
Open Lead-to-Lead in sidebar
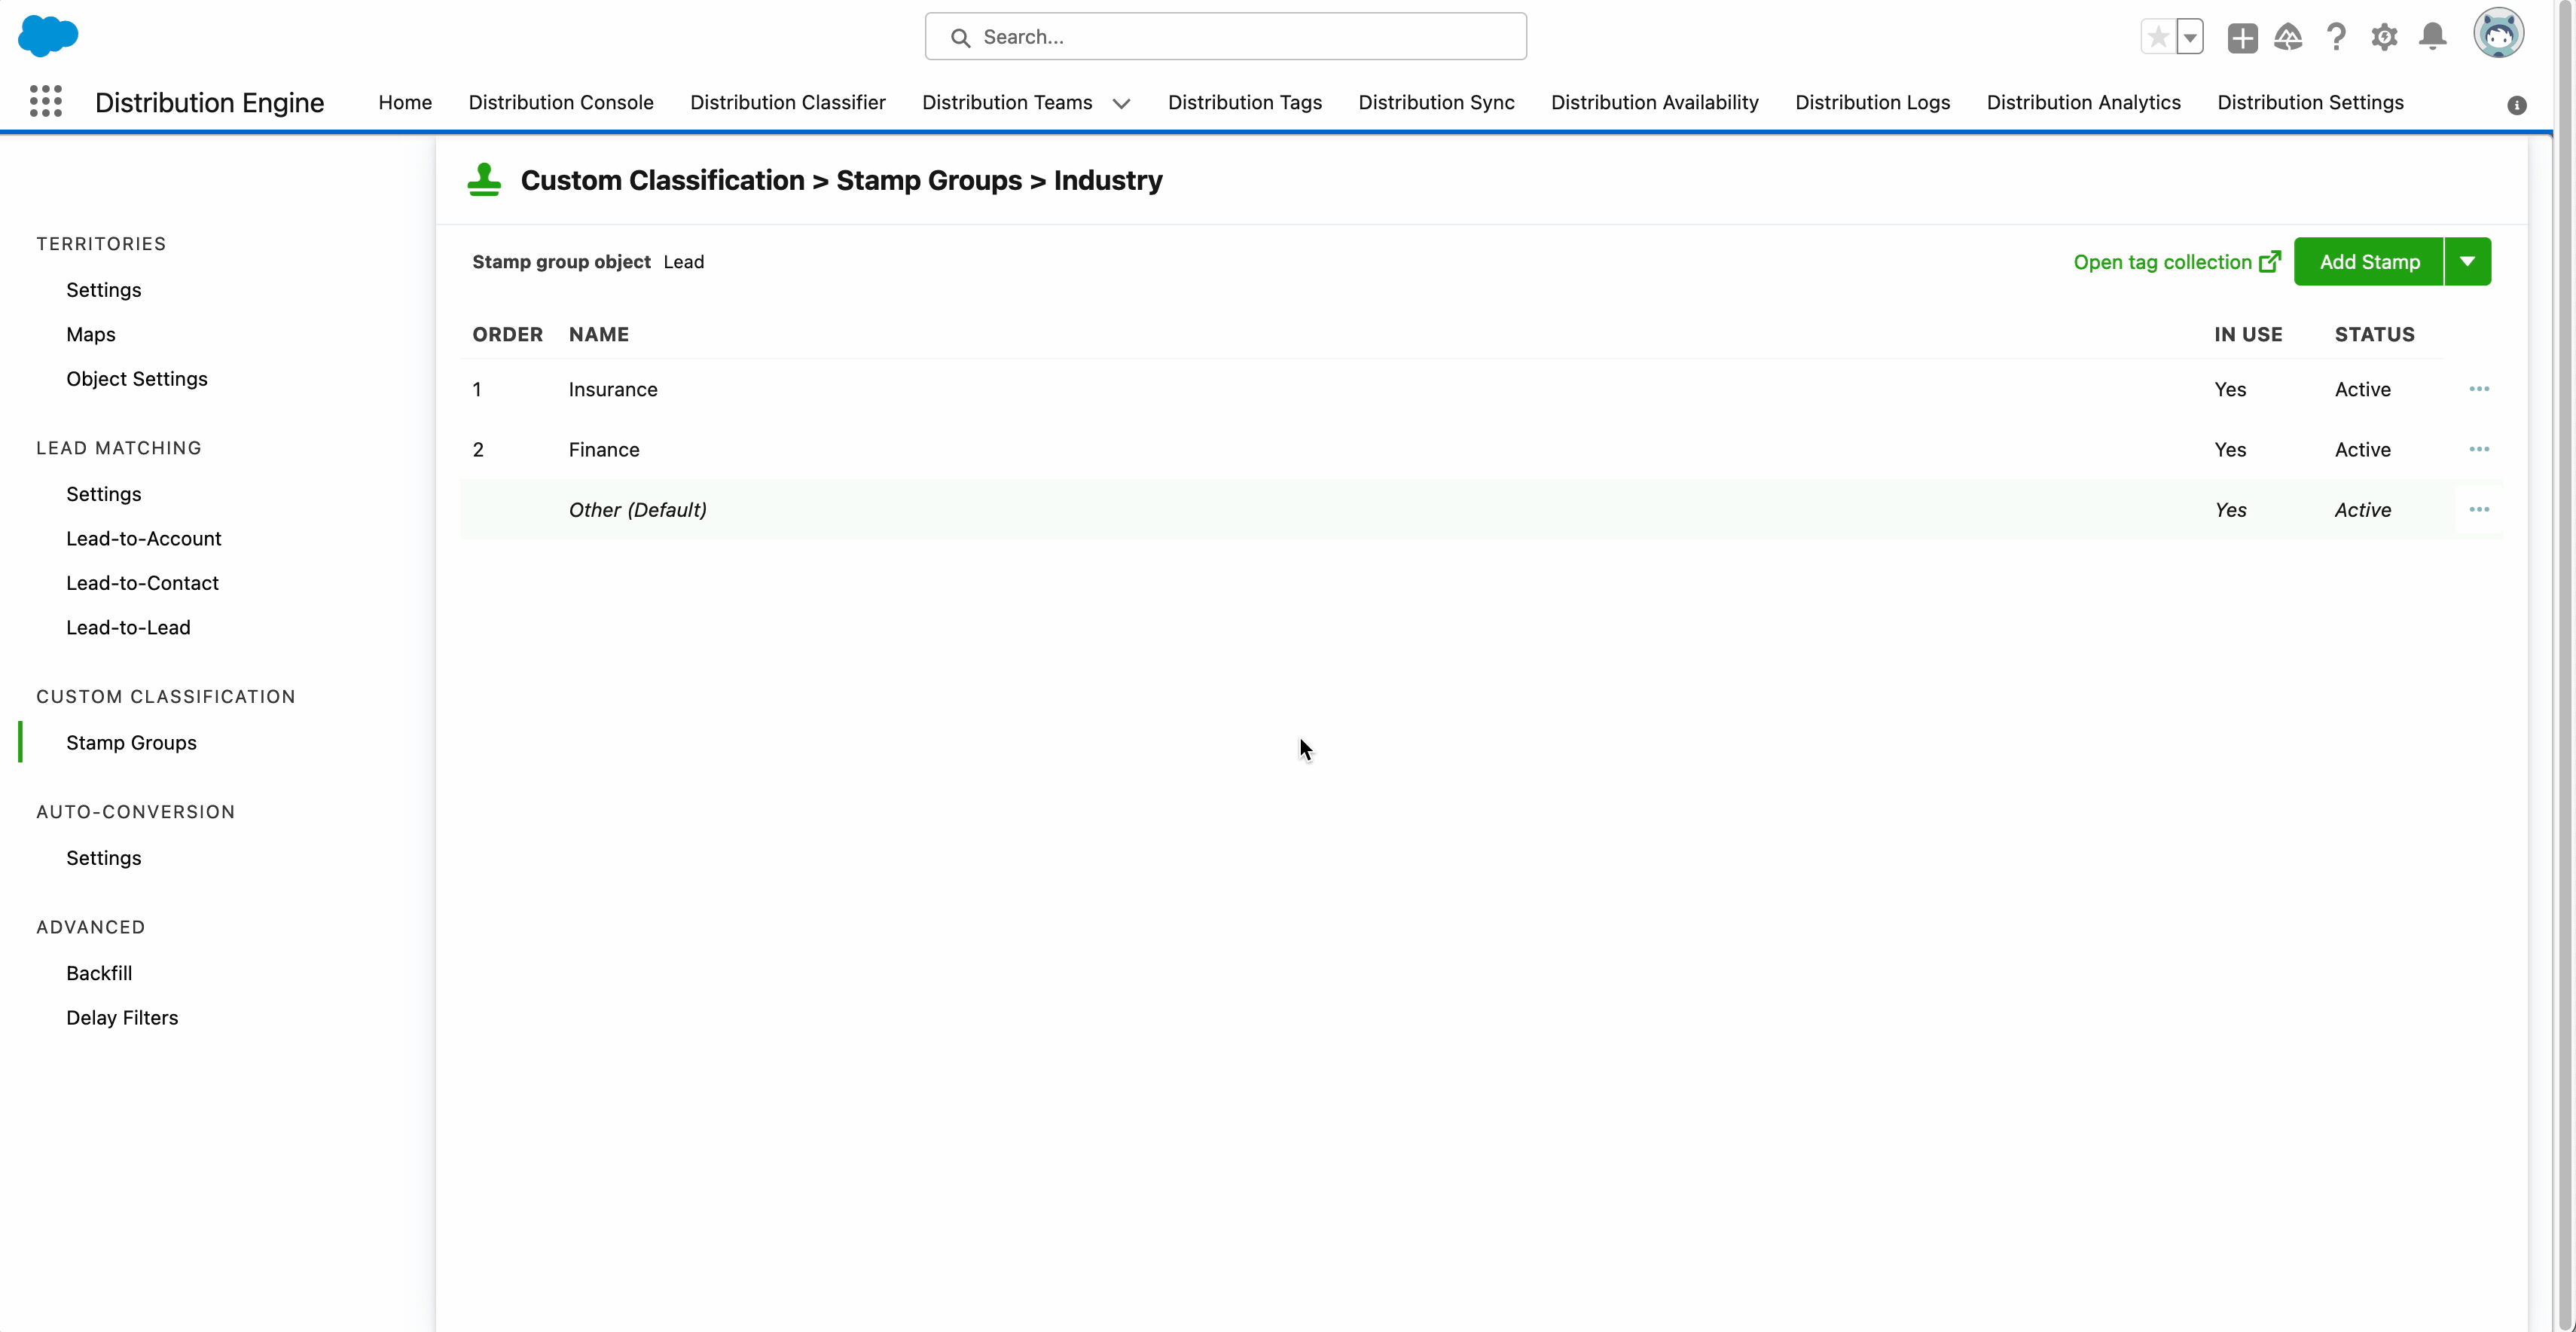coord(128,627)
